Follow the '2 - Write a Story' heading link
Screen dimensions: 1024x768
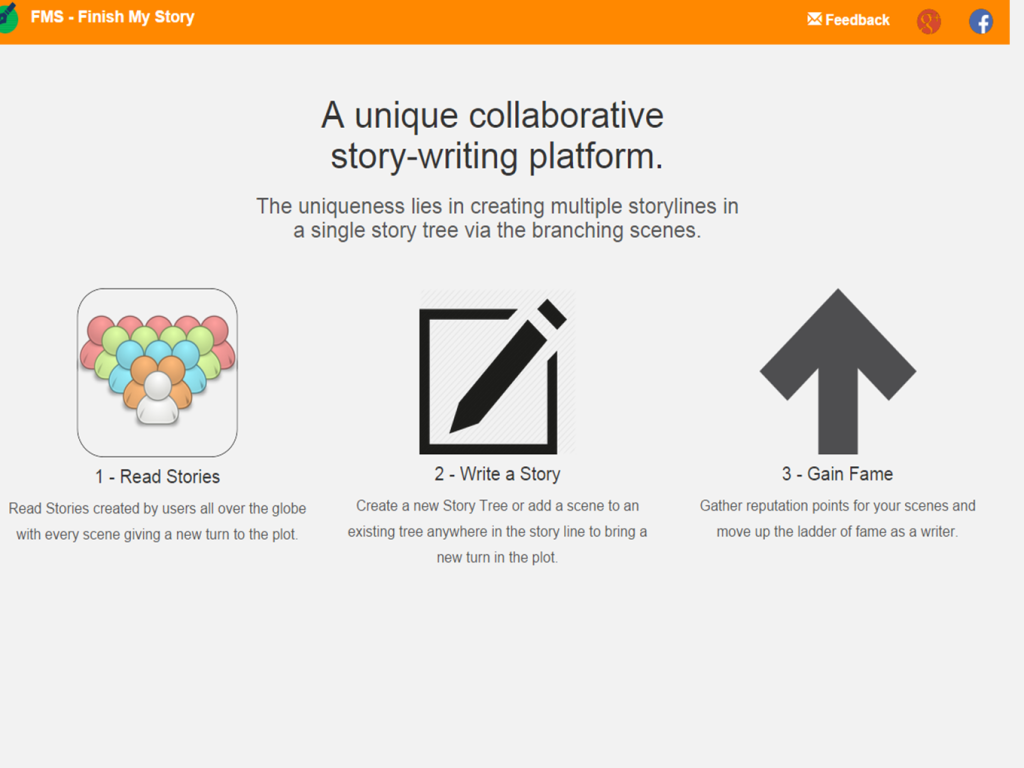[496, 474]
